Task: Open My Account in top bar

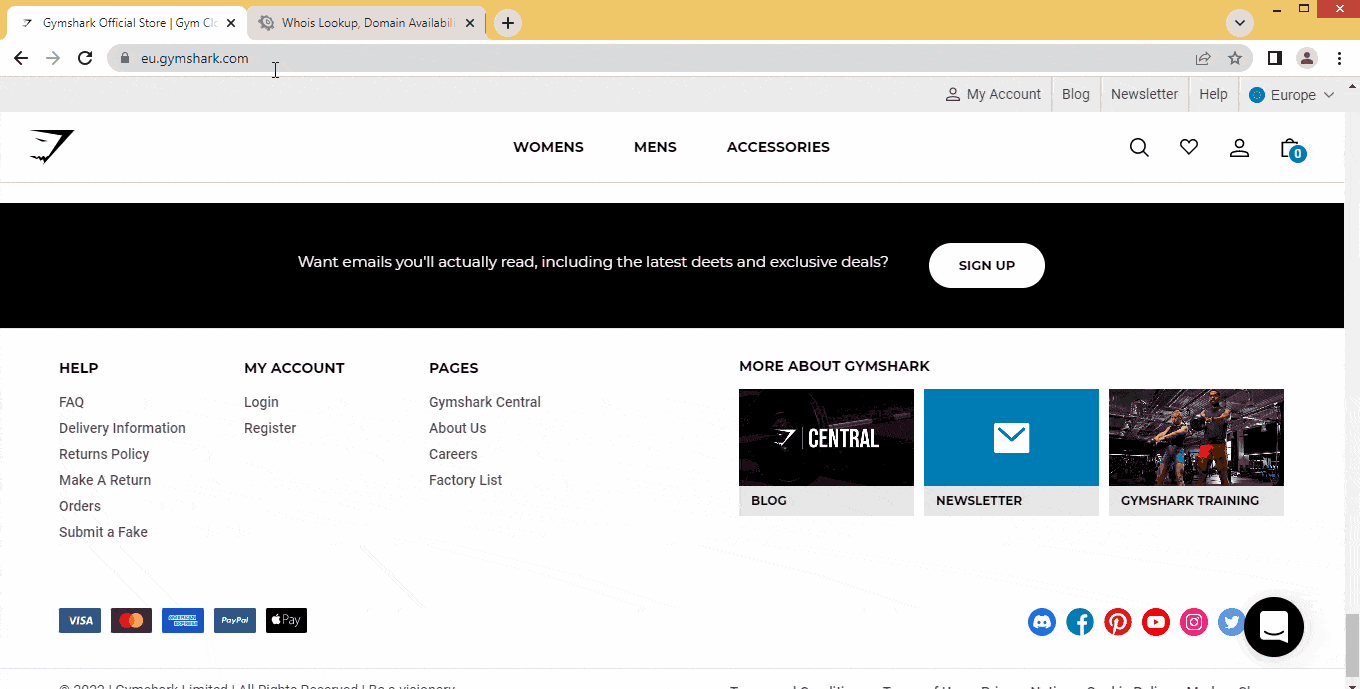Action: tap(993, 94)
